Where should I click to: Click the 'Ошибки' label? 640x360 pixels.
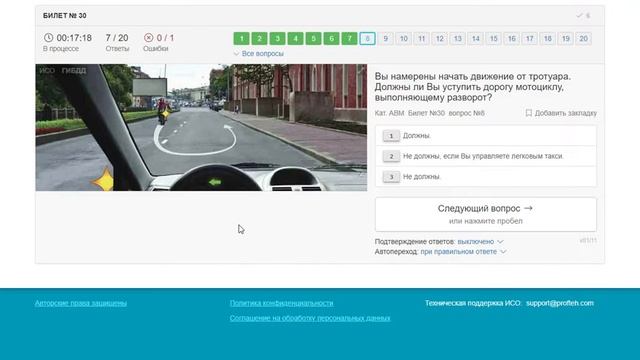[x=156, y=49]
